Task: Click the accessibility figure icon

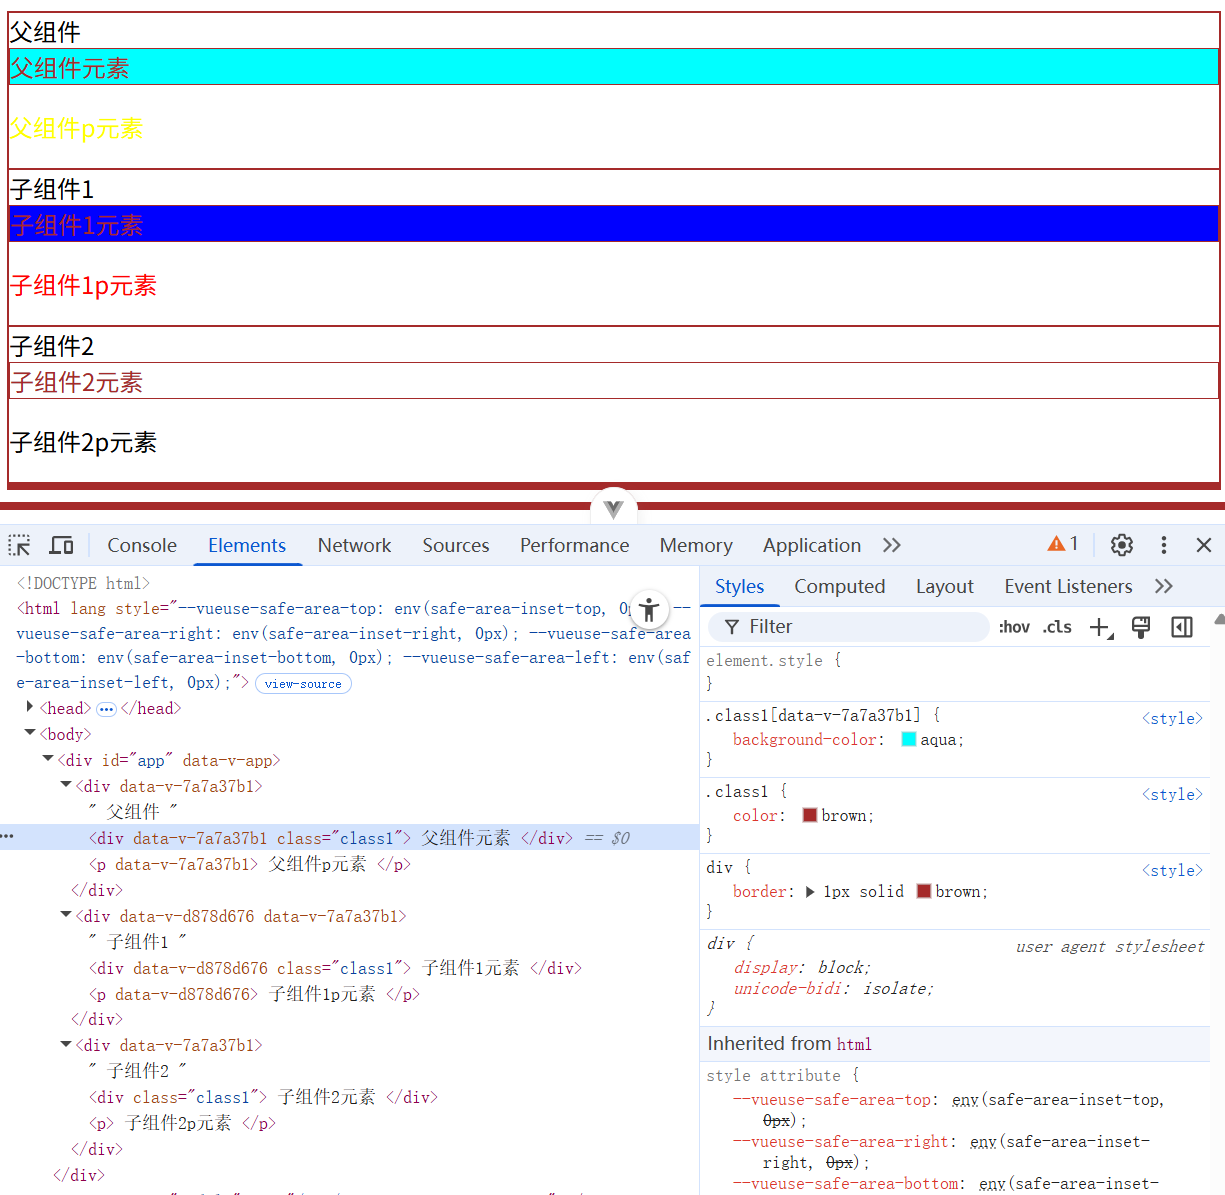Action: [649, 609]
